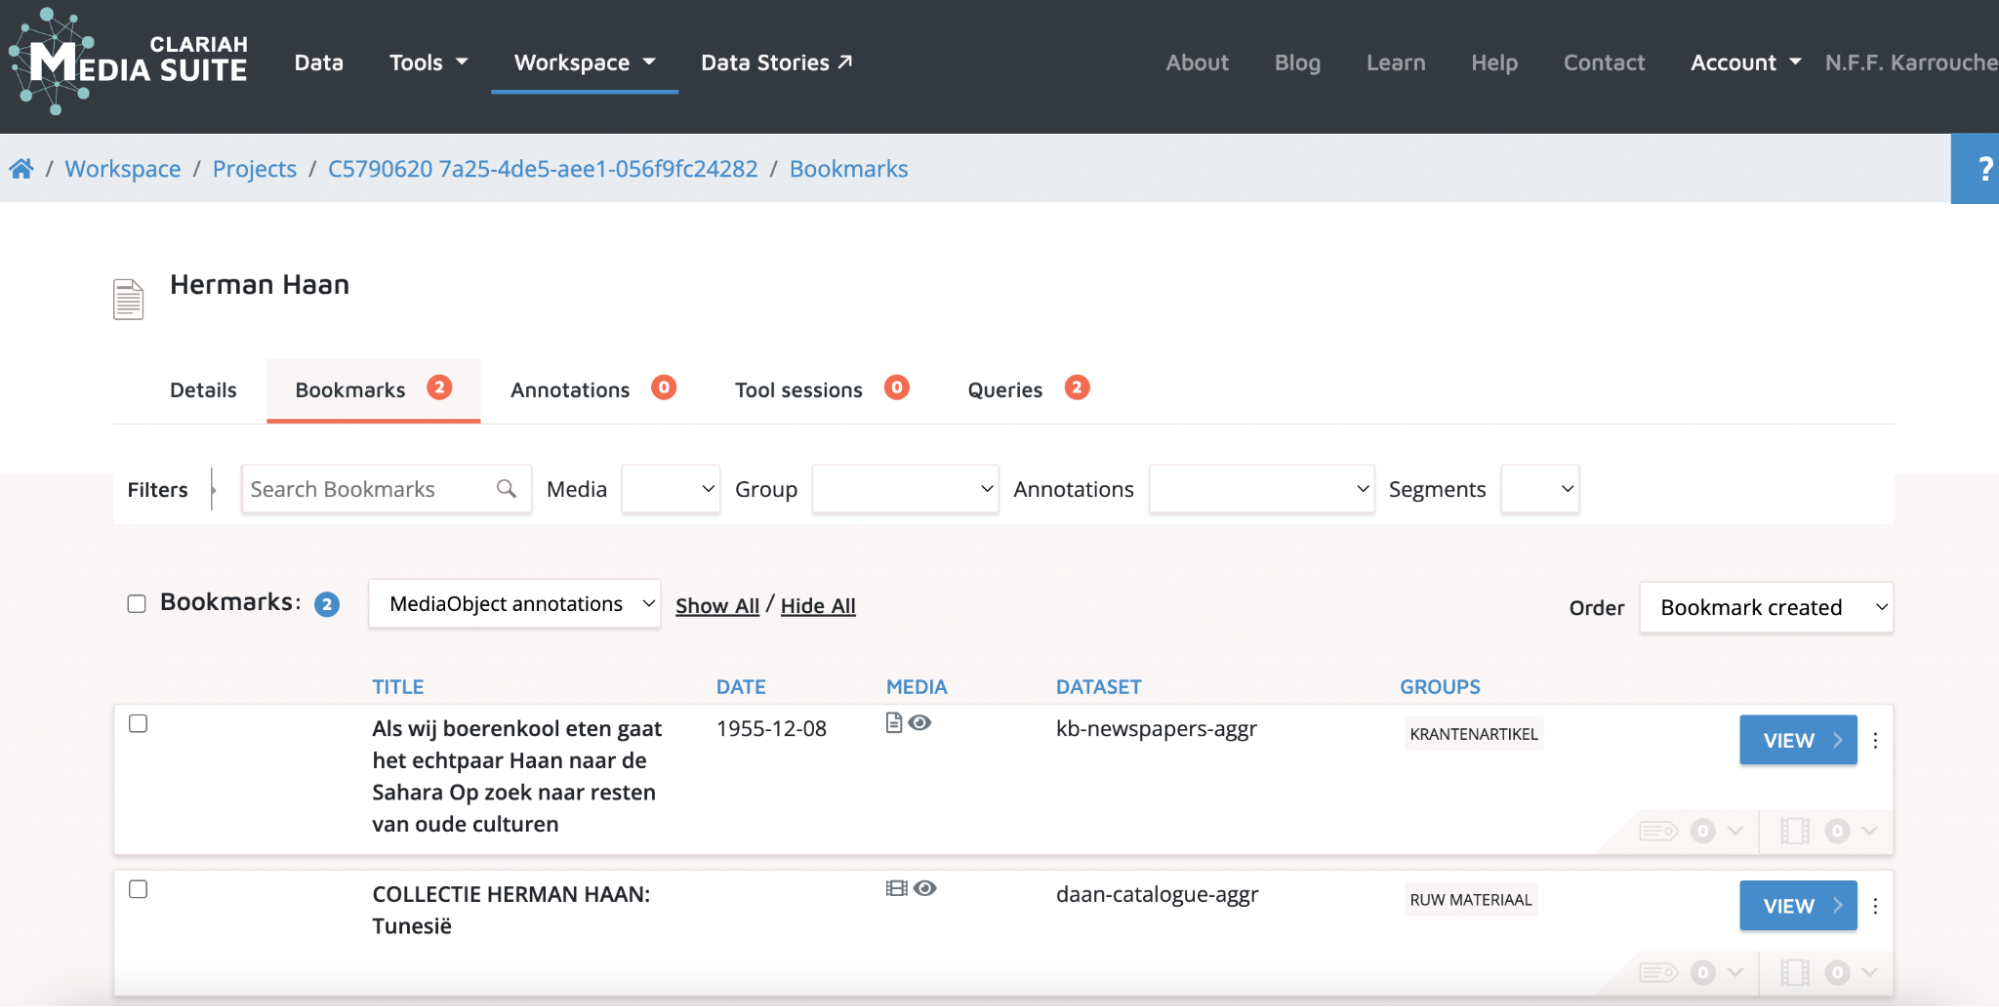Click the annotation tag icon in the newspaper row
This screenshot has height=1007, width=1999.
(1658, 831)
